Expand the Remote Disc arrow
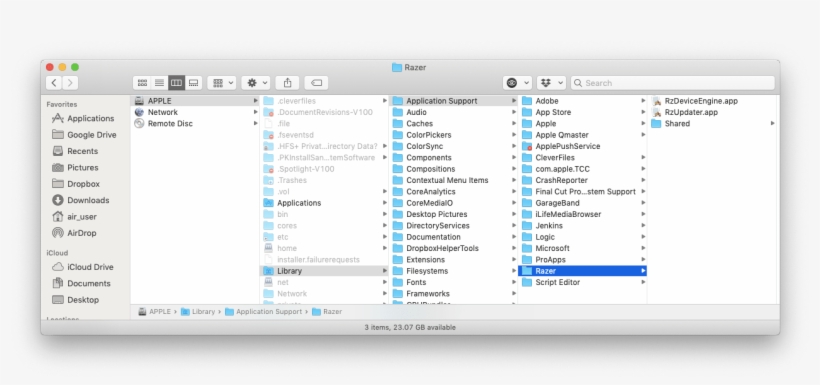This screenshot has height=385, width=820. [x=256, y=123]
